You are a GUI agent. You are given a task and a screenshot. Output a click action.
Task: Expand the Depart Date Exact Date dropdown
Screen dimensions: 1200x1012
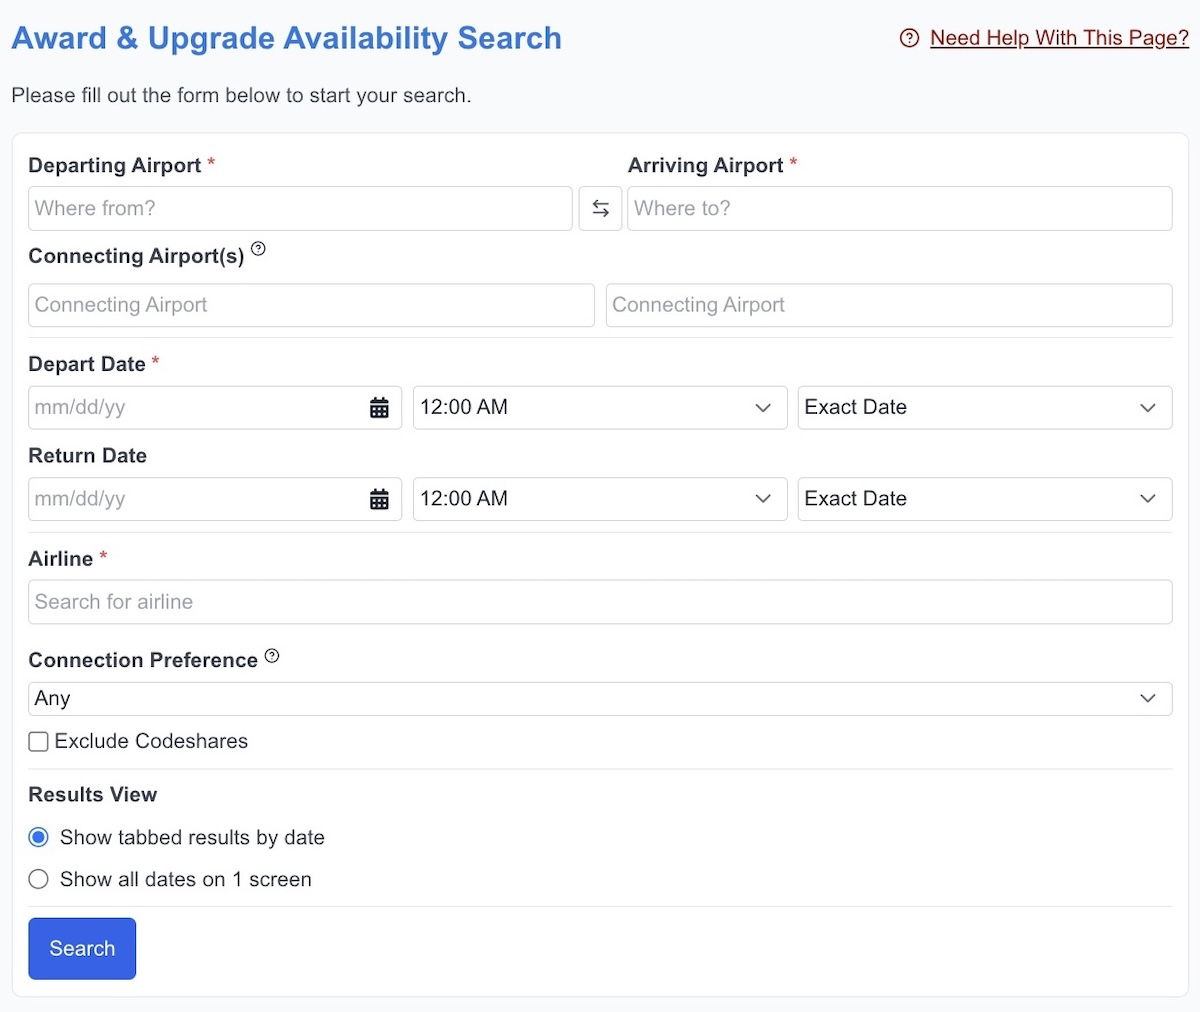[x=984, y=407]
